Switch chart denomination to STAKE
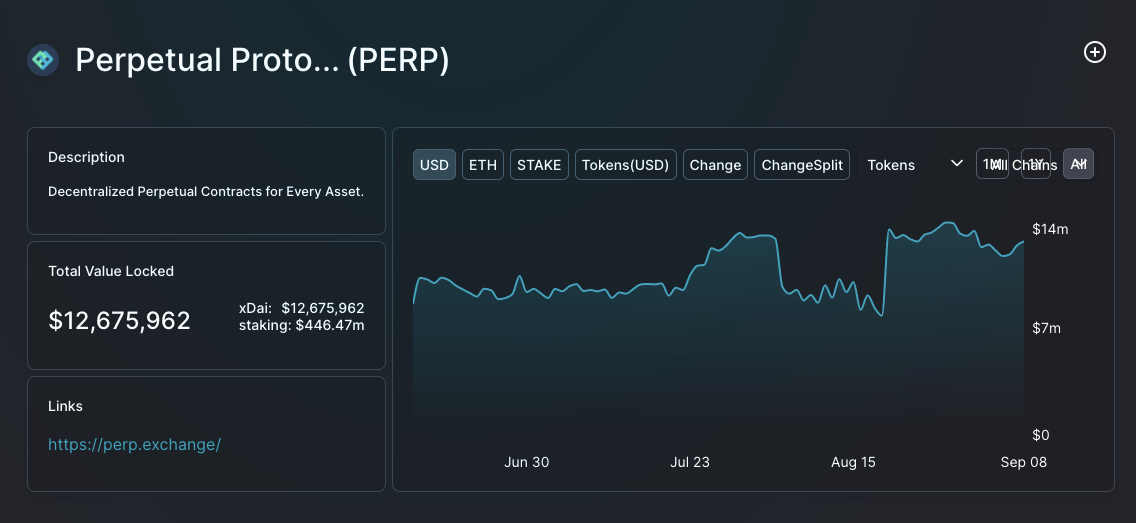 539,164
